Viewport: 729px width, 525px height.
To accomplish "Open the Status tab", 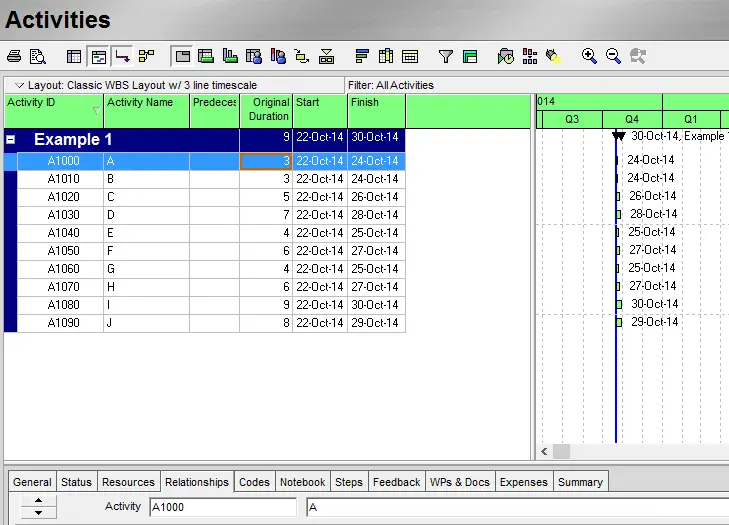I will click(76, 482).
